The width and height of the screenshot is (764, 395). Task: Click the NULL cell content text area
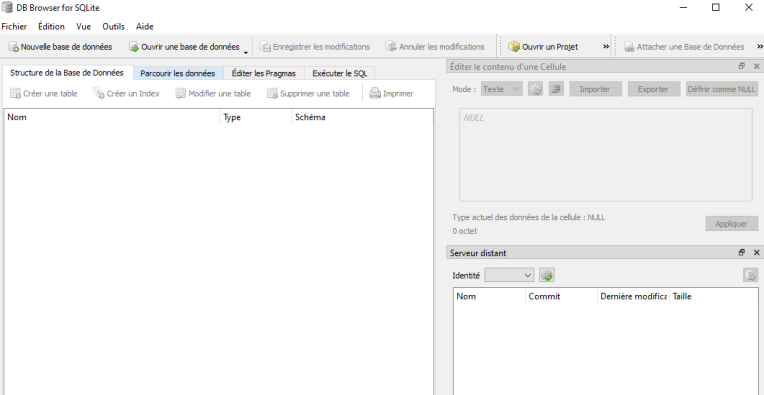click(x=606, y=154)
